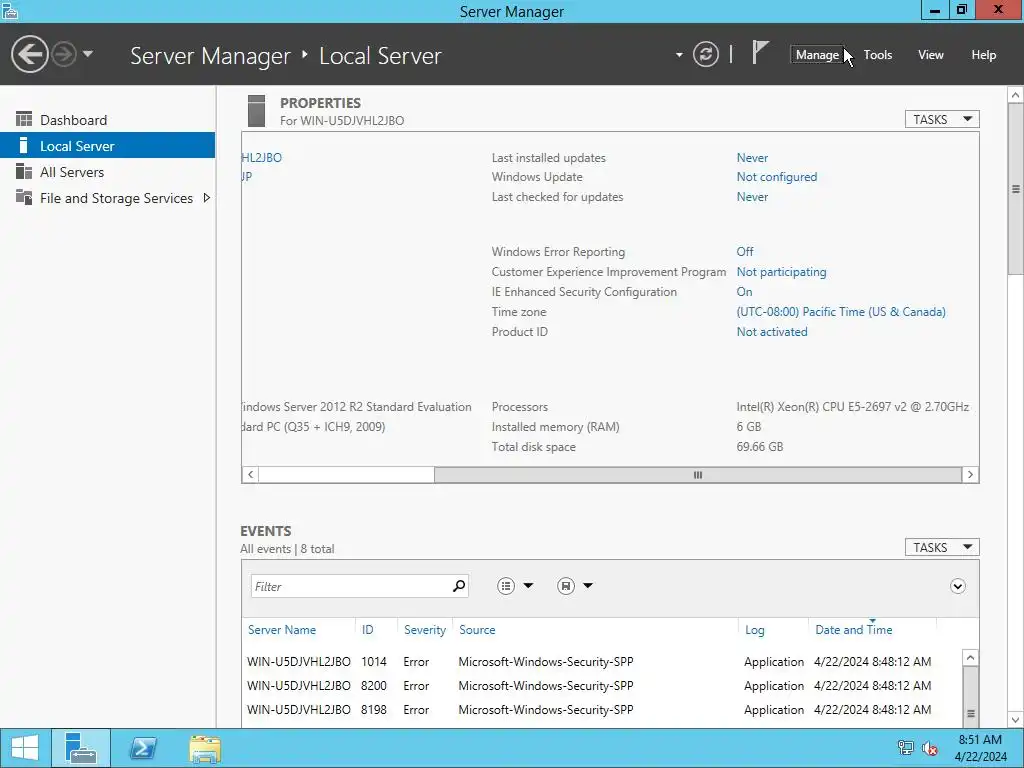Click the muted volume tray icon
Image resolution: width=1024 pixels, height=768 pixels.
click(929, 748)
